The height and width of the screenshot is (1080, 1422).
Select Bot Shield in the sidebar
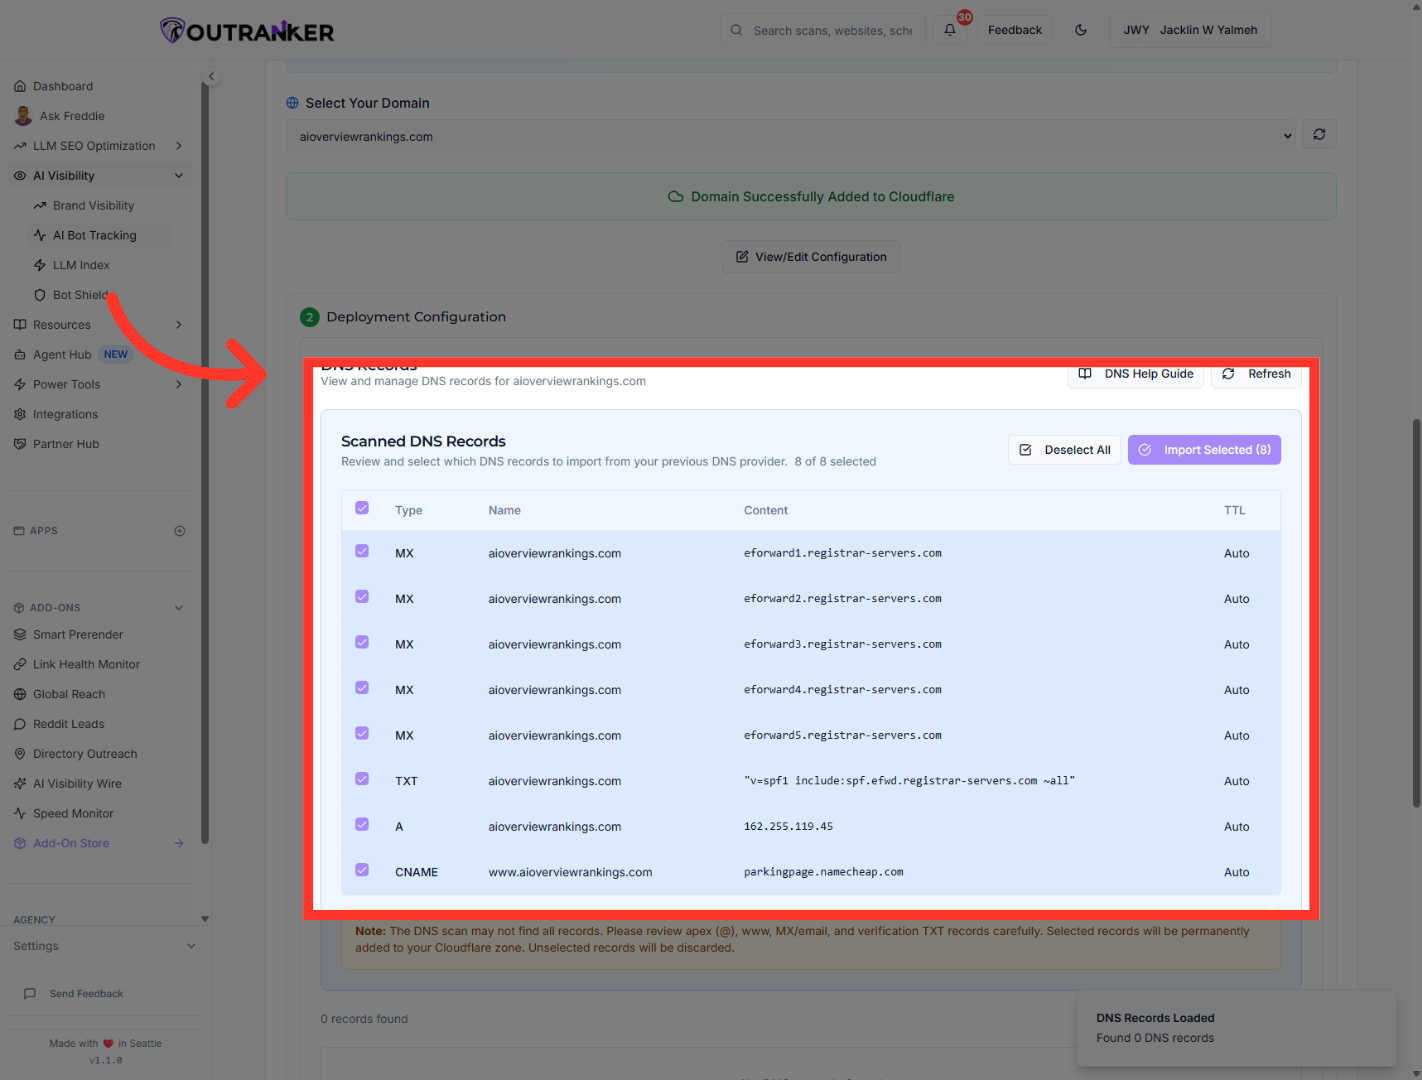[82, 294]
